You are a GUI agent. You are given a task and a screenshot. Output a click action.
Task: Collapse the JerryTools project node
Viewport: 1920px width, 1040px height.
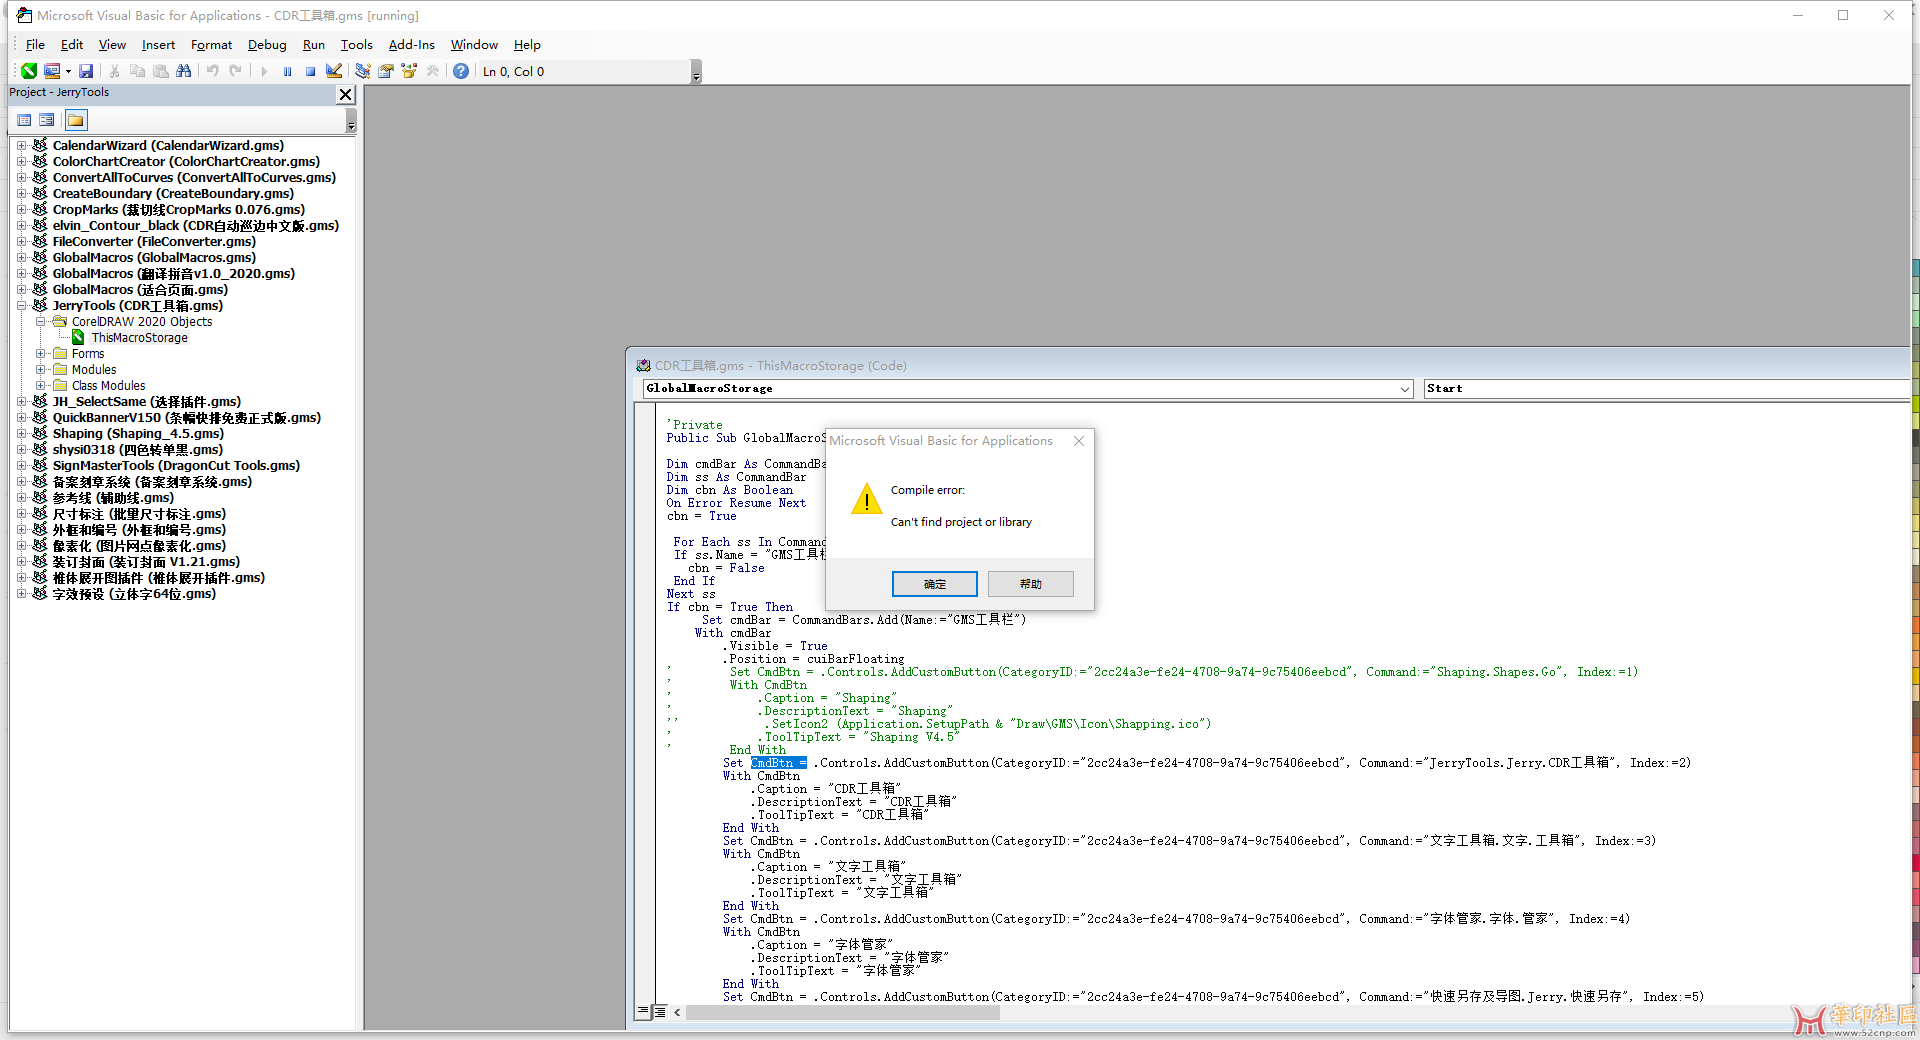click(21, 306)
